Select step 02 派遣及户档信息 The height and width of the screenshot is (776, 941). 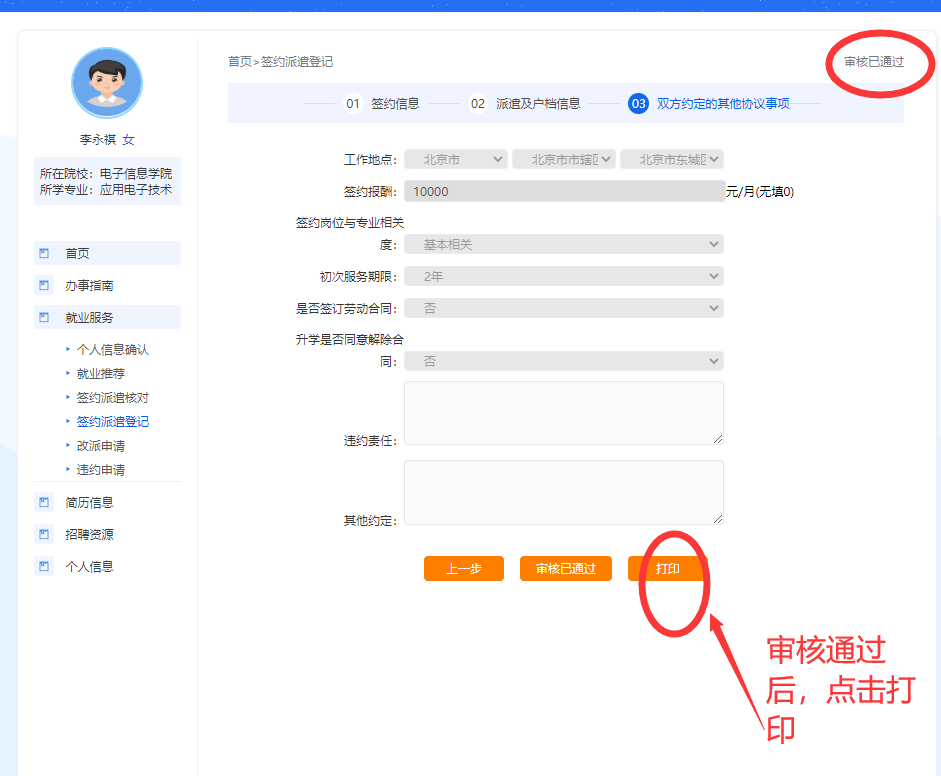point(525,103)
